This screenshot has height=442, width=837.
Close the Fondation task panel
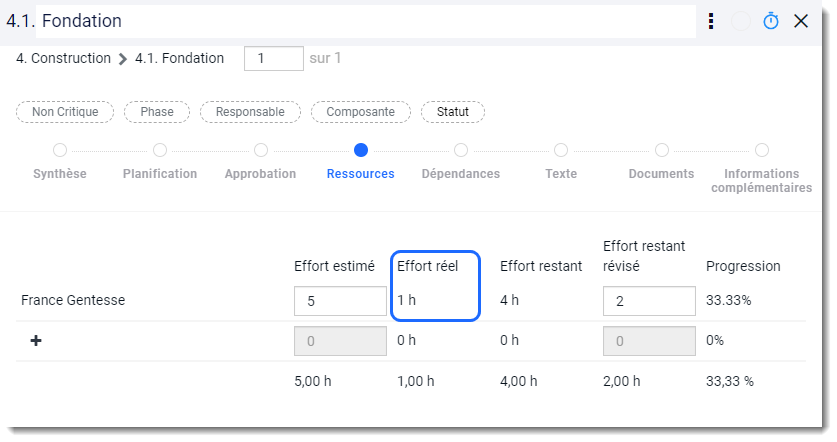point(801,21)
